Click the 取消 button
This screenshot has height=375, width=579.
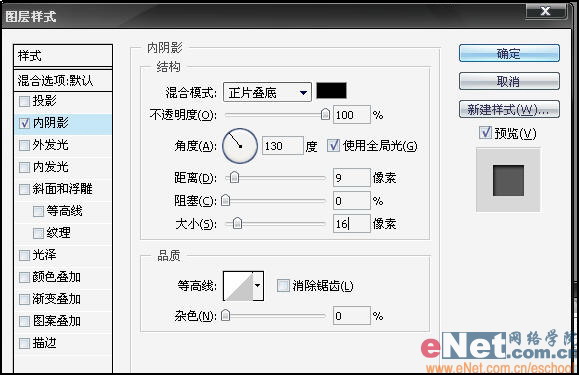pyautogui.click(x=509, y=81)
